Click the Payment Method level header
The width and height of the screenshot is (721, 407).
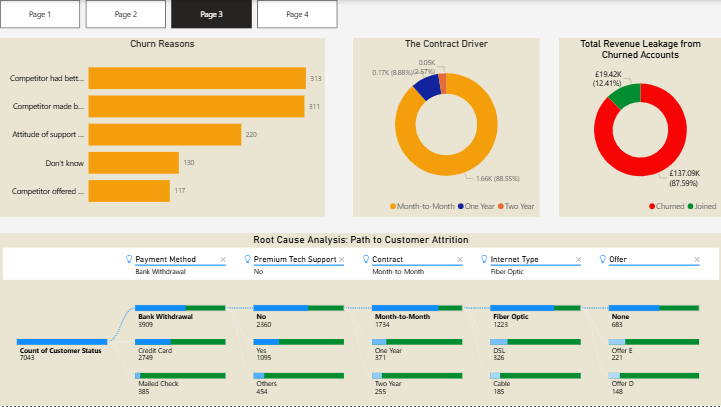tap(166, 259)
